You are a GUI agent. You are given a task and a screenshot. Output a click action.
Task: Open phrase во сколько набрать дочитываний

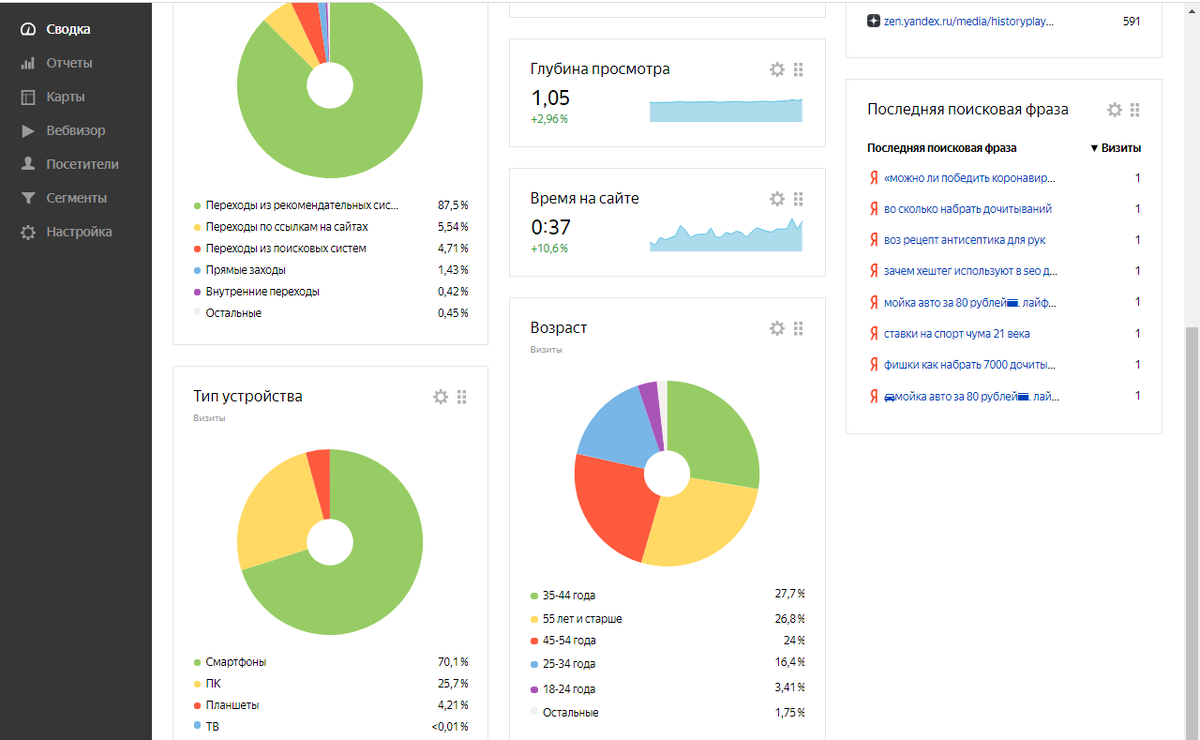(968, 209)
